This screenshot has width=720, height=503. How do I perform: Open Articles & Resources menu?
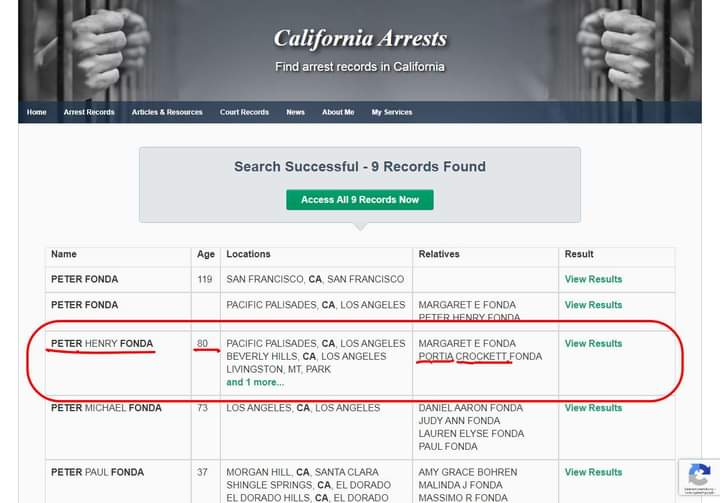coord(167,112)
